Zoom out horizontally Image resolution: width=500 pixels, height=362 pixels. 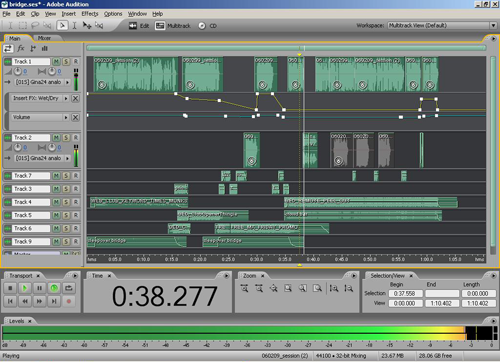coord(259,288)
